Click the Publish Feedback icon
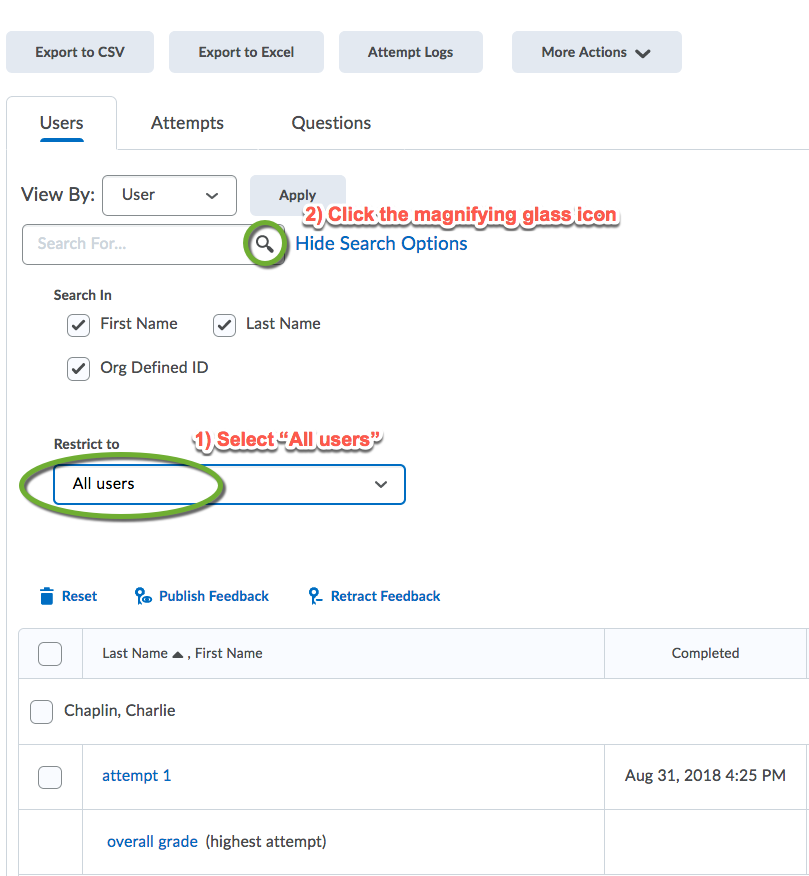 [143, 596]
